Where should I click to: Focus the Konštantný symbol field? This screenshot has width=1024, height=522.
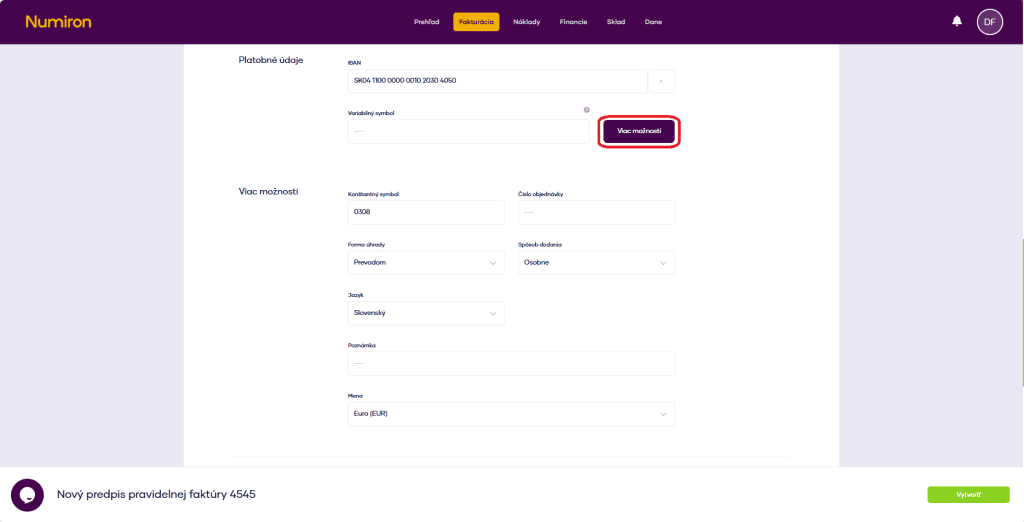coord(426,212)
